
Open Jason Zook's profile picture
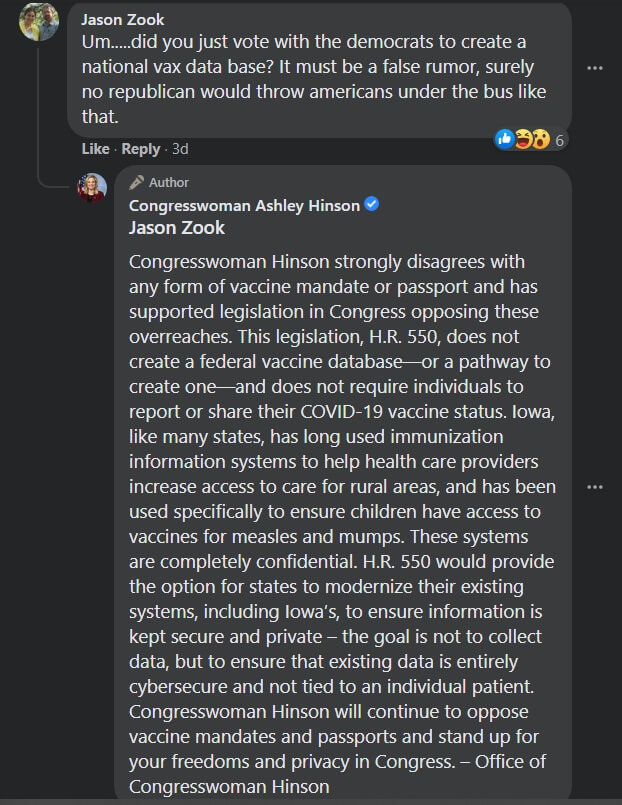point(39,22)
